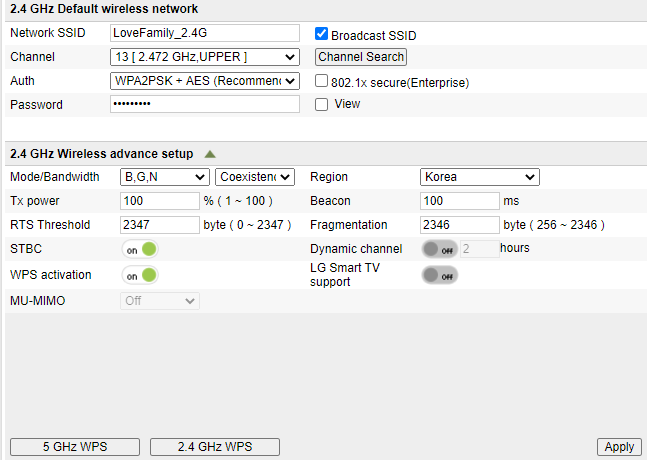
Task: Click the WPS activation label
Action: 50,275
